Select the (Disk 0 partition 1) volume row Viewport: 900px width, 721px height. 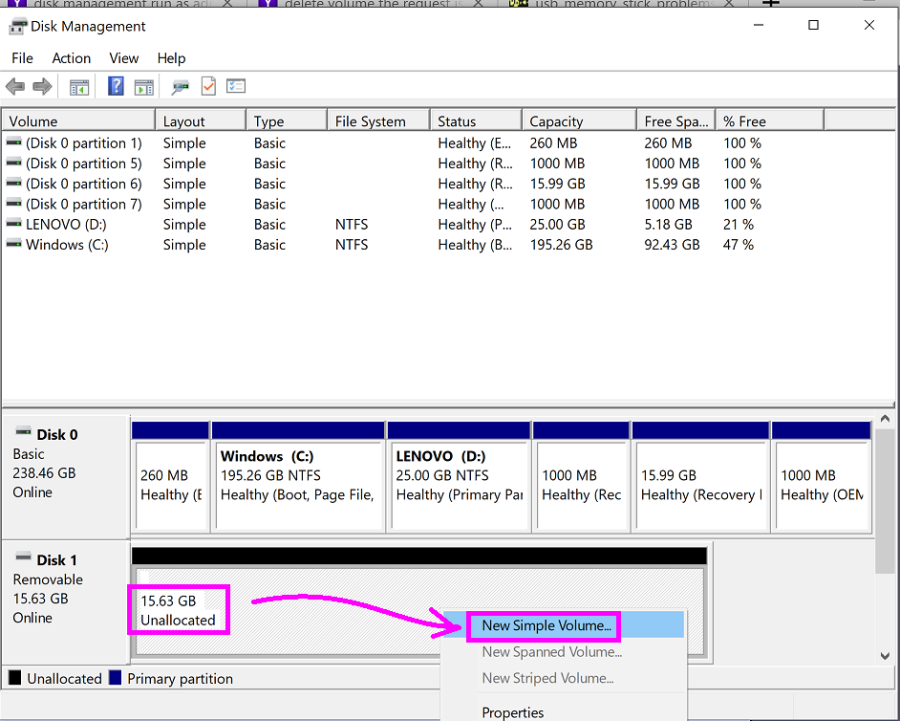click(x=413, y=142)
